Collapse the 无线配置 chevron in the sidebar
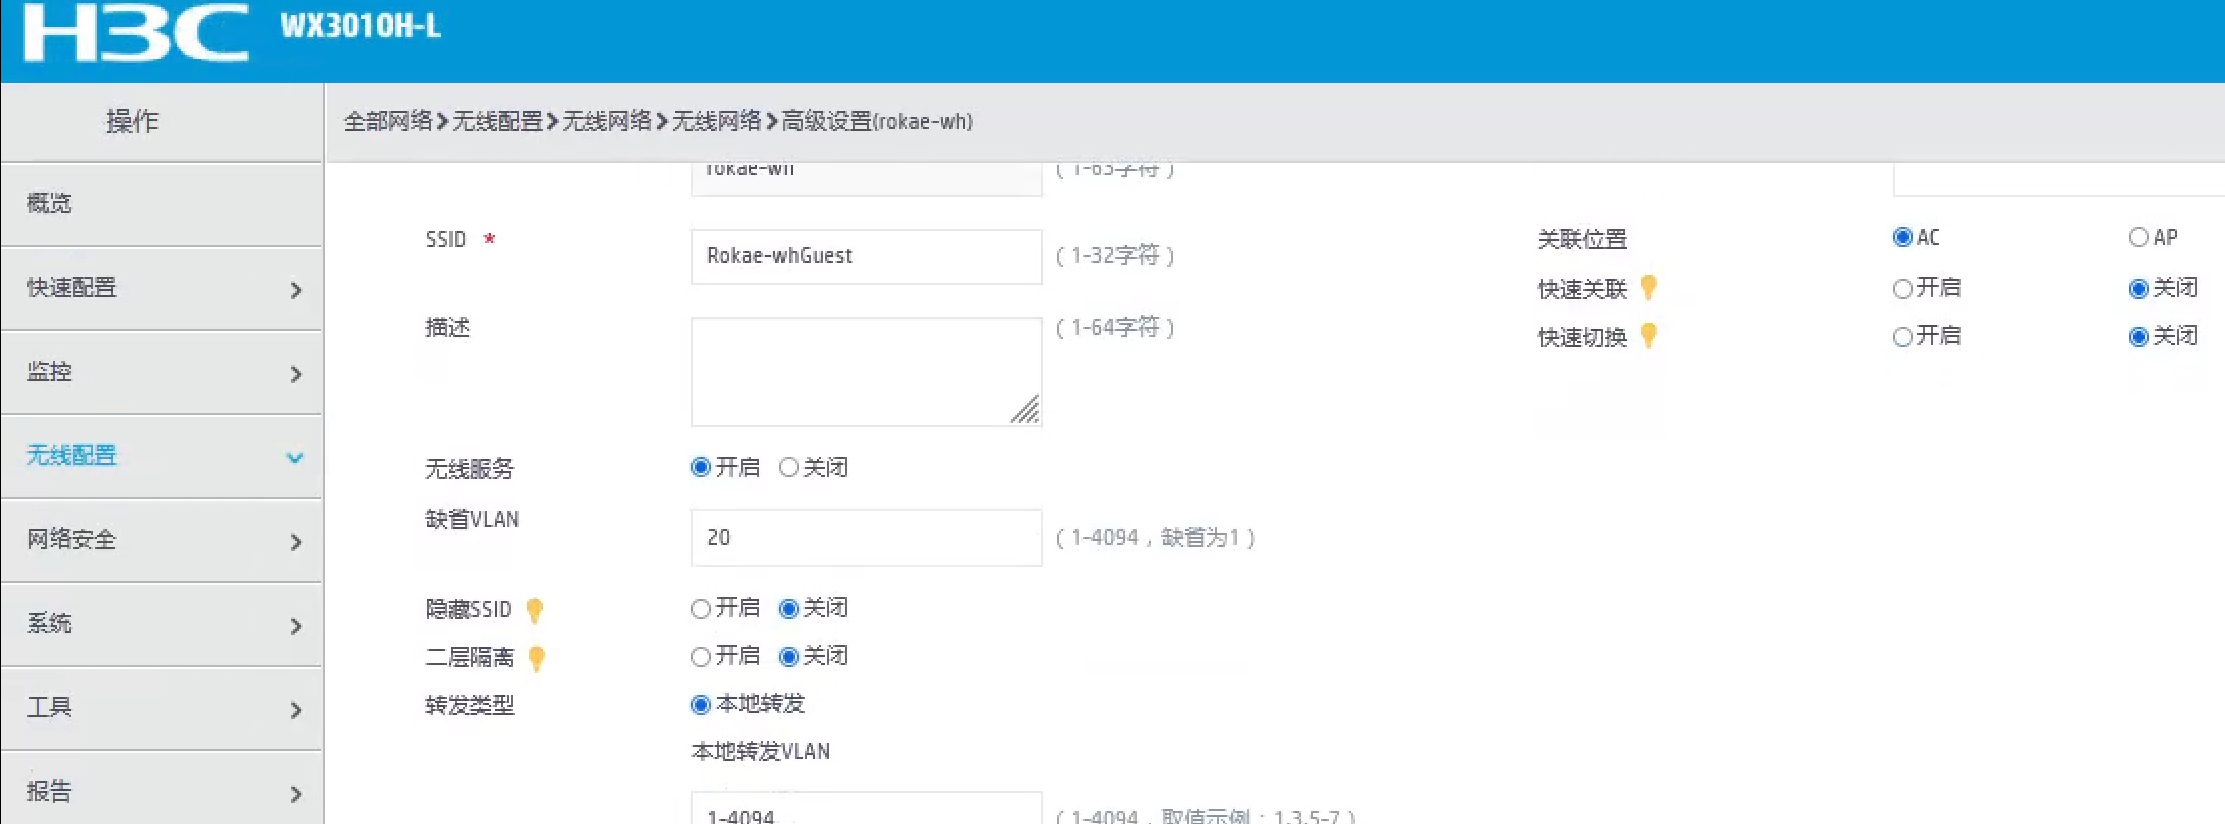 click(295, 458)
